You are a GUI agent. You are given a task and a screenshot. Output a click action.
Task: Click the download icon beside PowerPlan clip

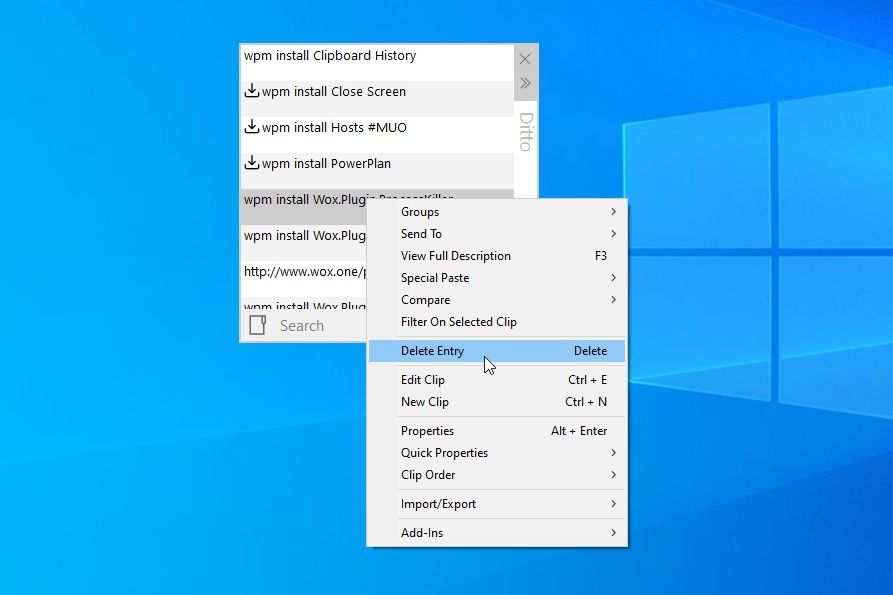(x=251, y=163)
